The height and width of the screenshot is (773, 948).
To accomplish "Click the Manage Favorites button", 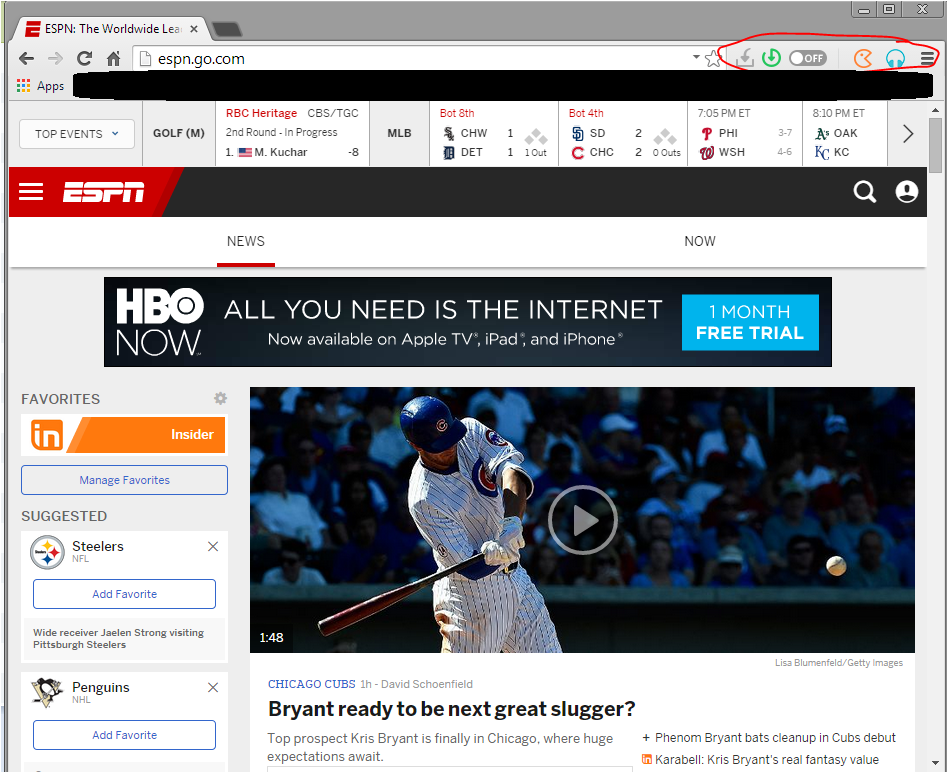I will click(x=124, y=480).
